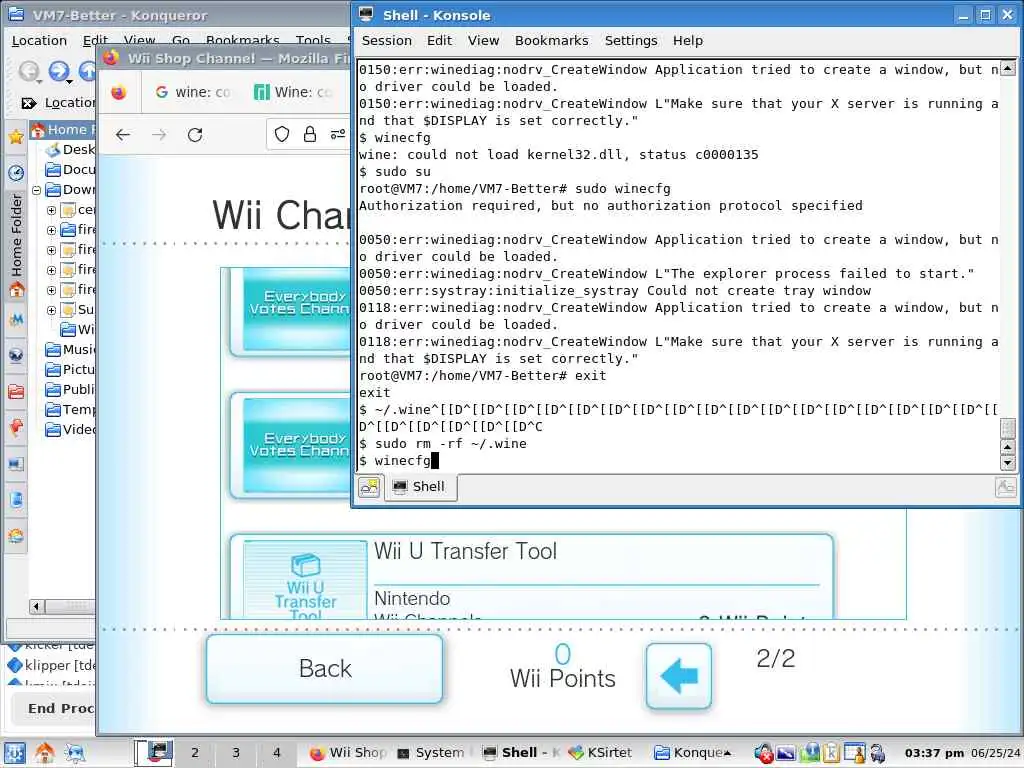Viewport: 1024px width, 768px height.
Task: Switch to virtual desktop 3
Action: pyautogui.click(x=236, y=752)
